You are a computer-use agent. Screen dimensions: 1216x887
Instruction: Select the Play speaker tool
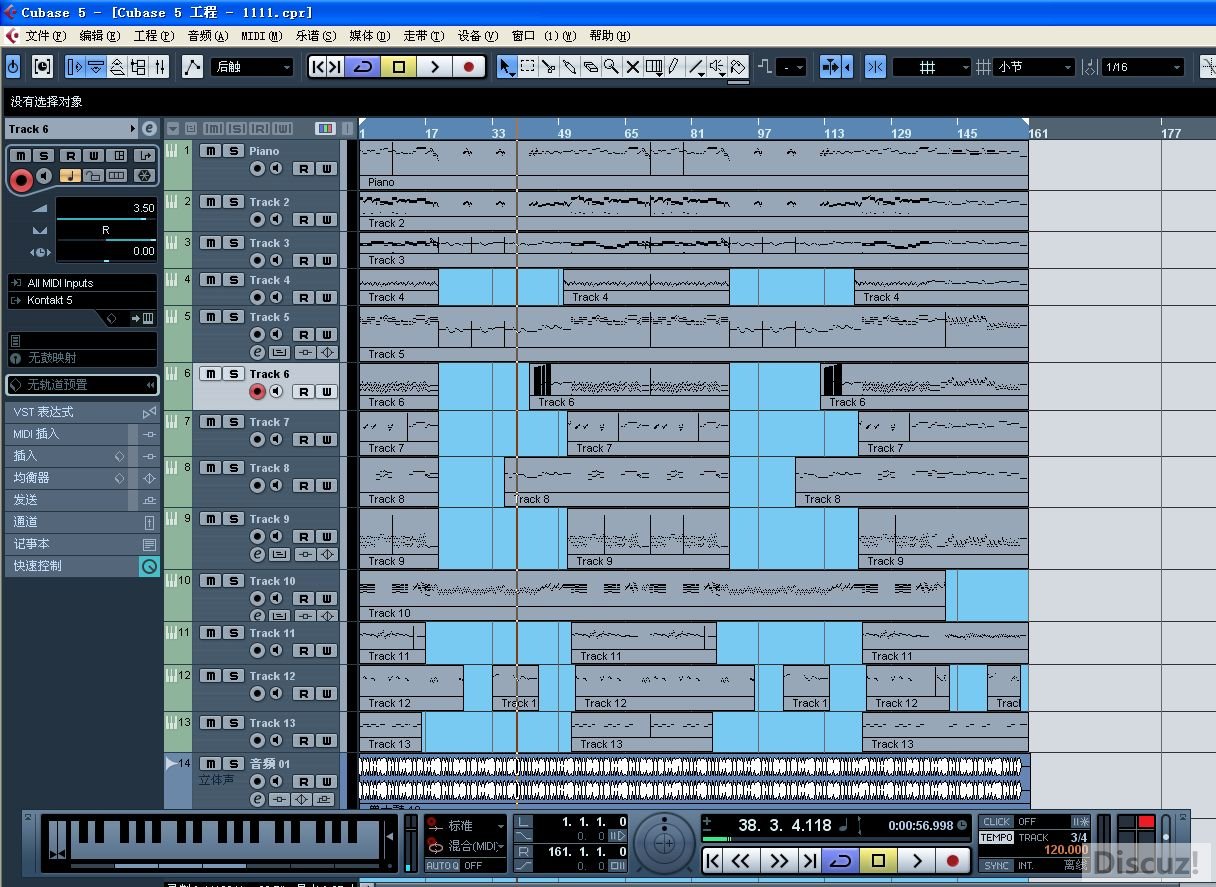pyautogui.click(x=717, y=67)
